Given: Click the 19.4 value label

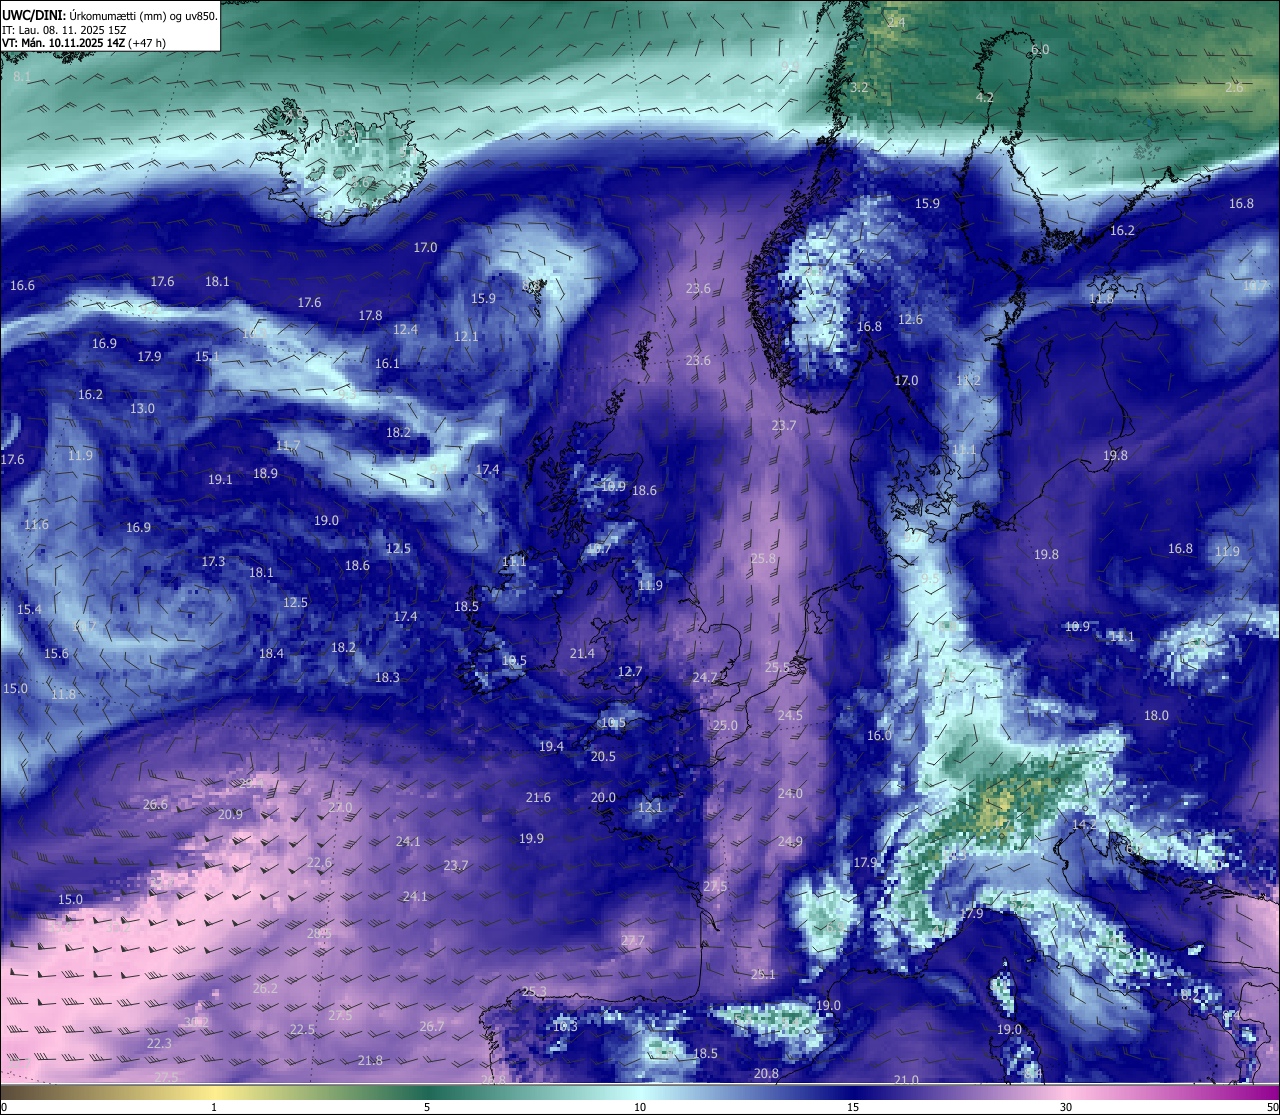Looking at the screenshot, I should pyautogui.click(x=551, y=746).
